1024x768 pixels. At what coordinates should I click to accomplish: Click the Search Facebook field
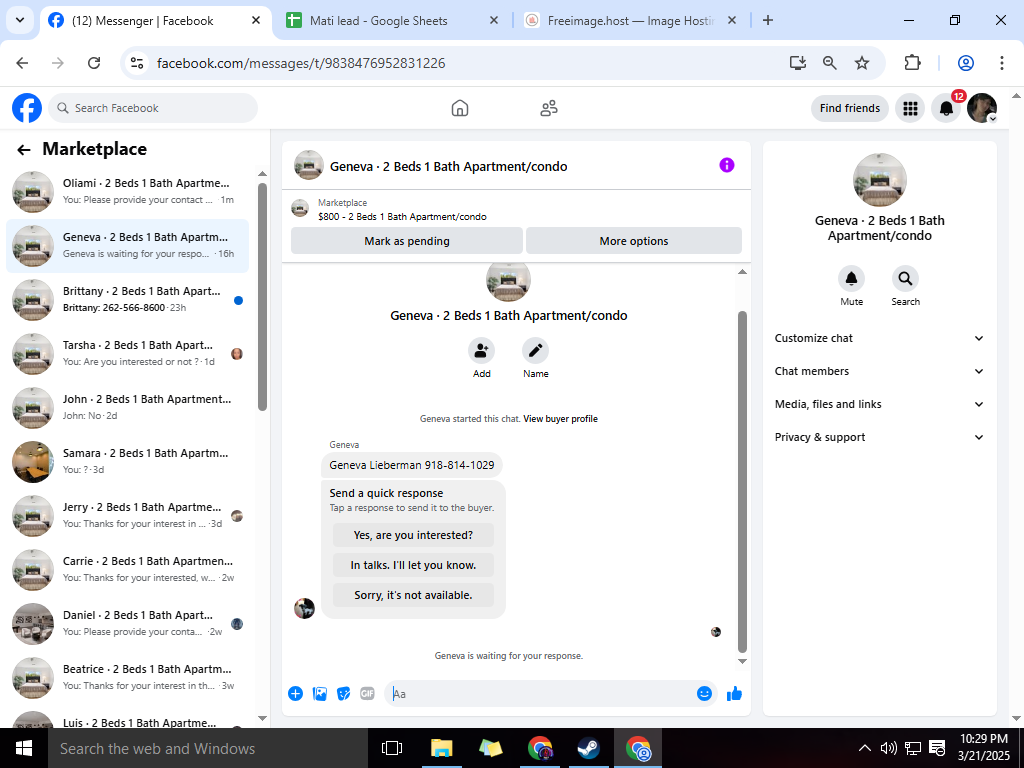[153, 108]
